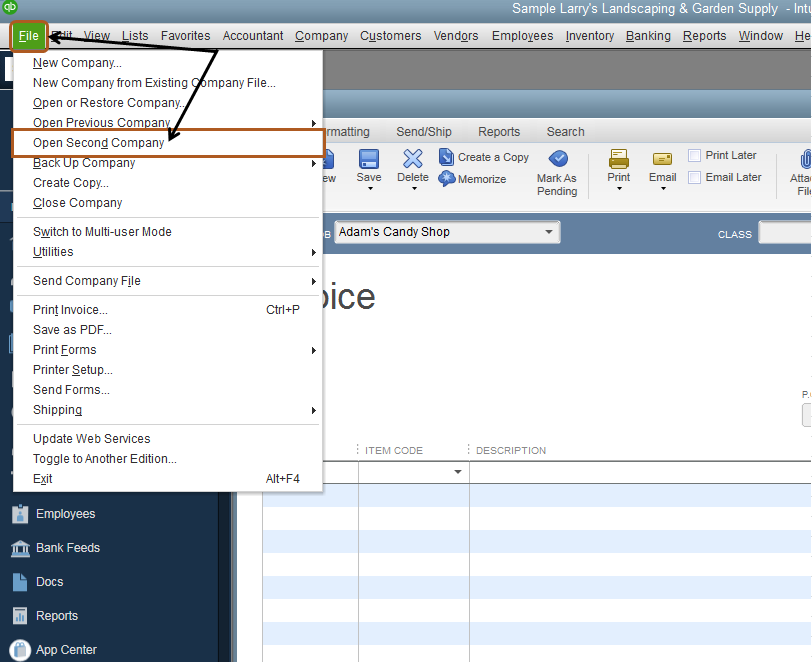Image resolution: width=812 pixels, height=662 pixels.
Task: Click the first Description cell in the table
Action: (x=640, y=472)
